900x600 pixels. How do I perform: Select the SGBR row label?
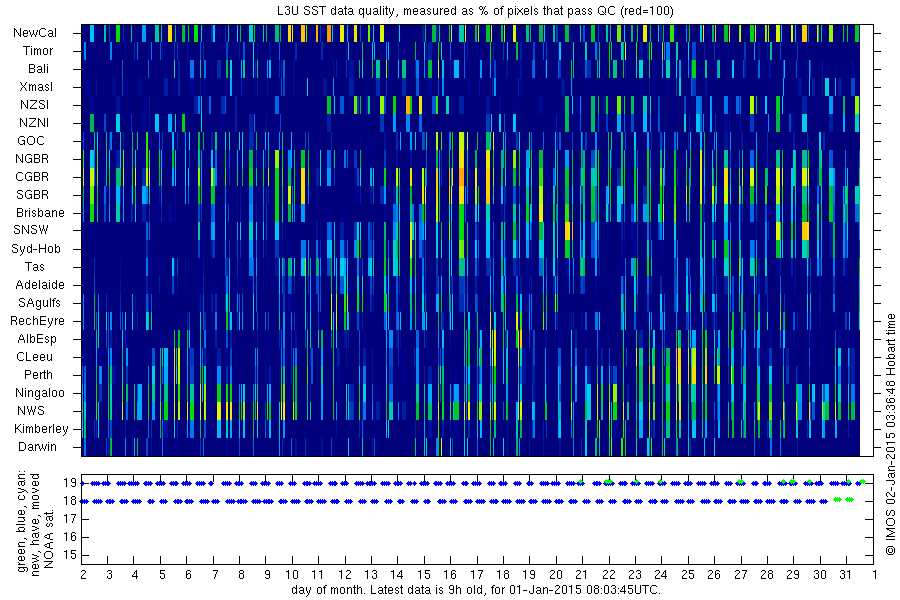click(32, 194)
